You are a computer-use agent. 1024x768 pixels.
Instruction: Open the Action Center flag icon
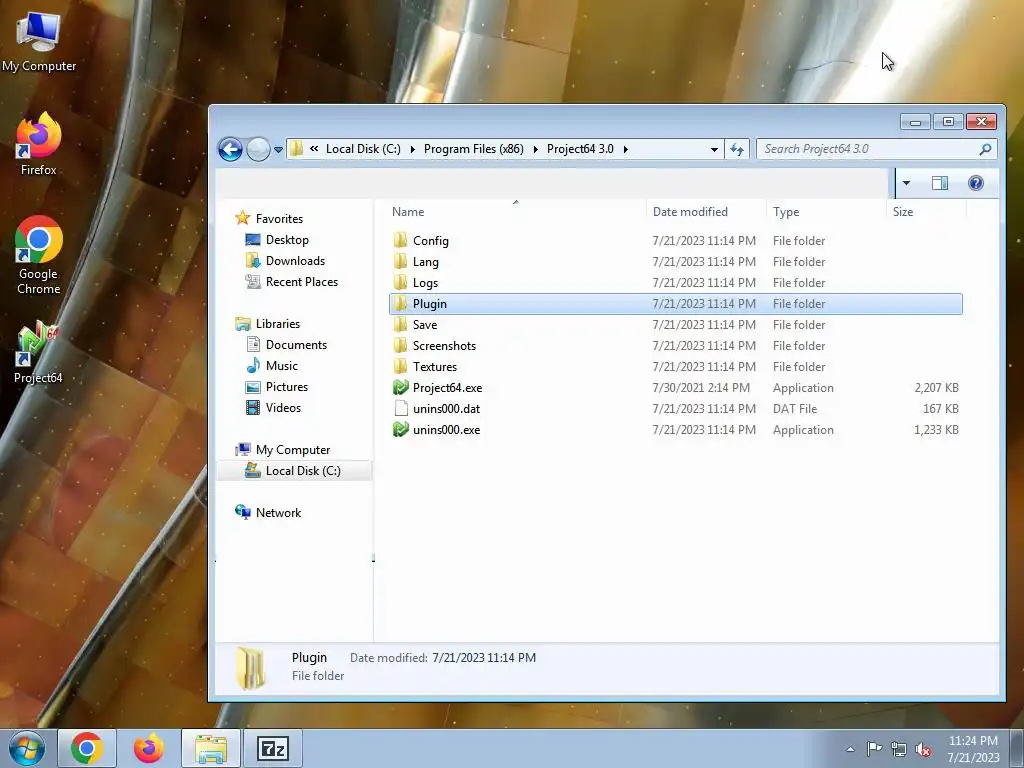tap(874, 749)
